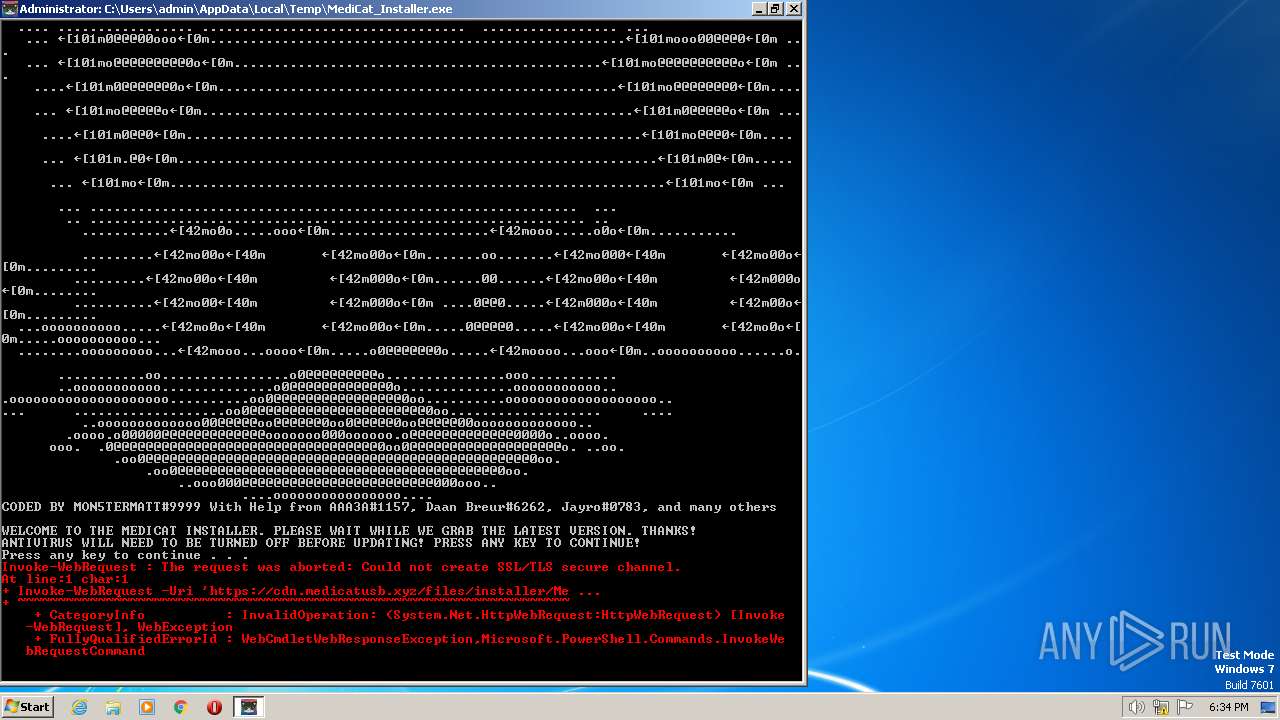Launch Google Chrome from the taskbar

[181, 707]
